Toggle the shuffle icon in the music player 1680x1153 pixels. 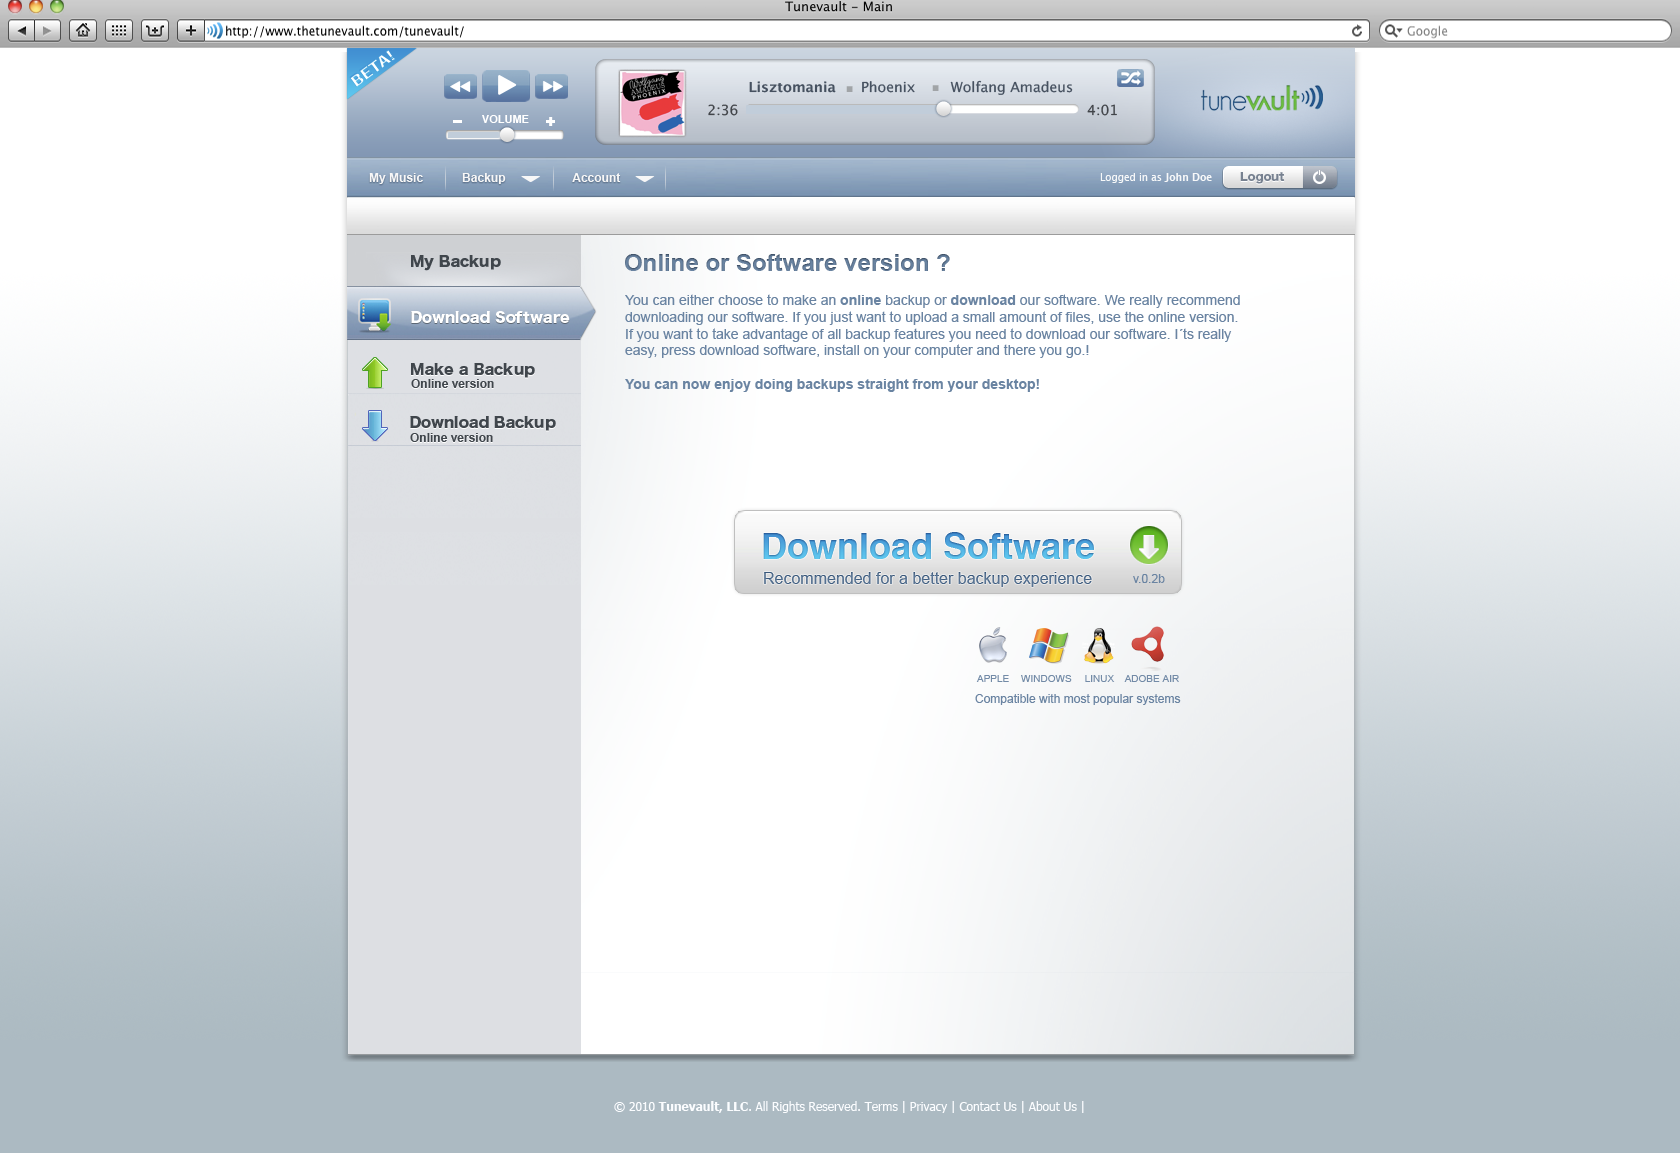pos(1130,78)
